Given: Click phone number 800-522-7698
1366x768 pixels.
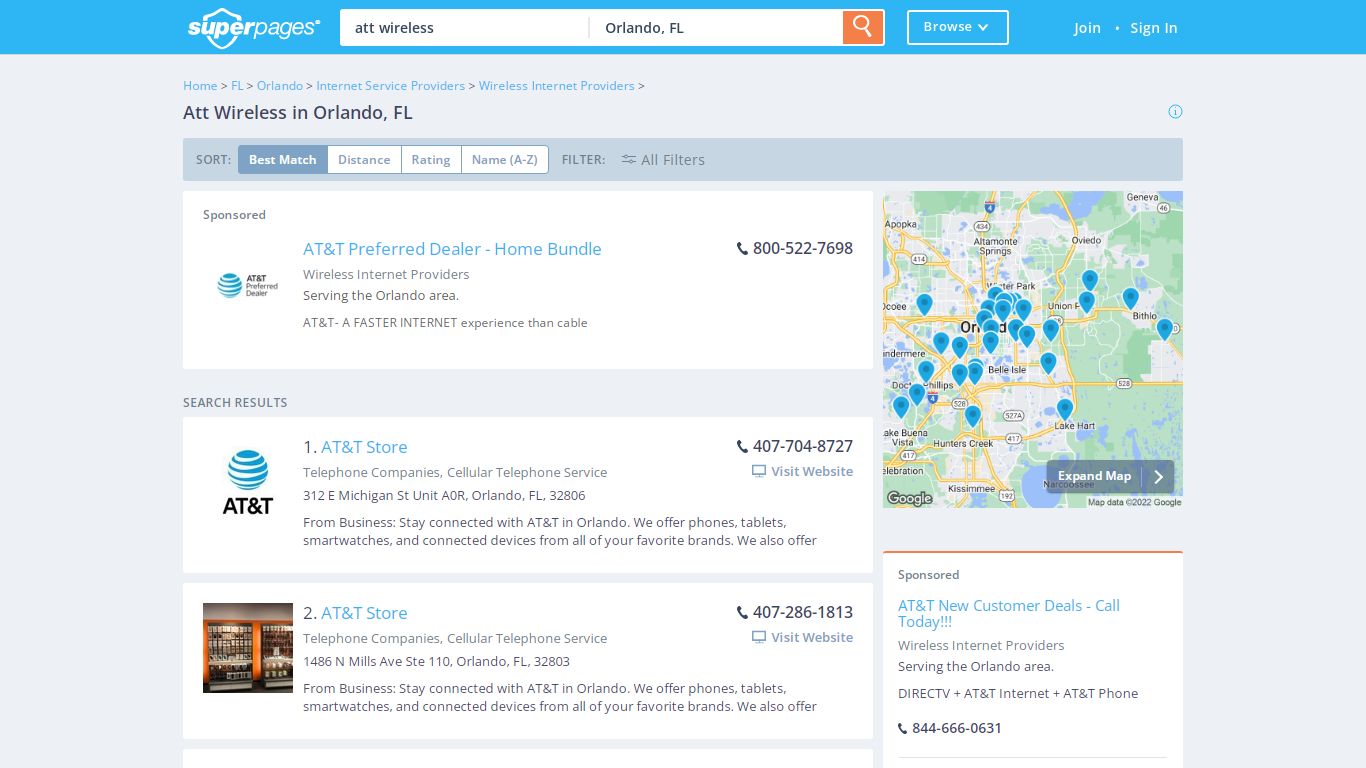Looking at the screenshot, I should pos(803,249).
